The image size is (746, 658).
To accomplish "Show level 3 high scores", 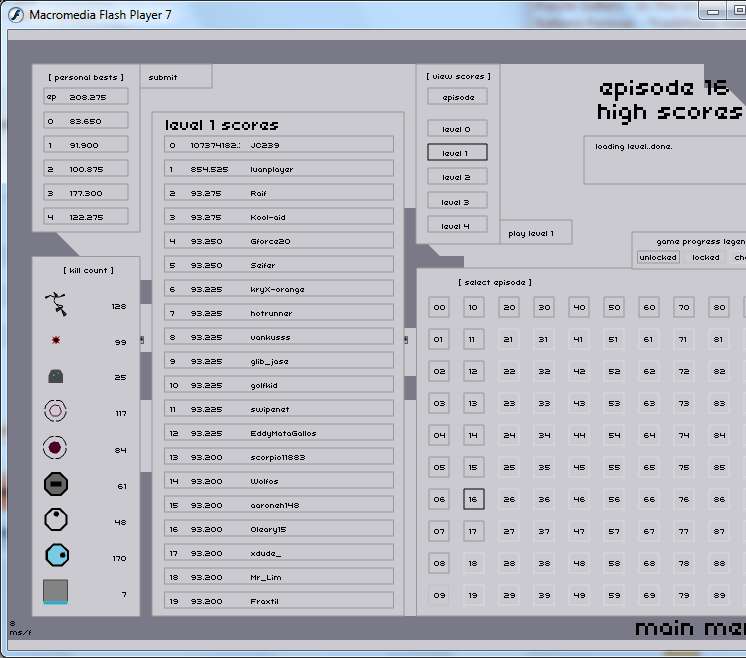I will pos(457,202).
